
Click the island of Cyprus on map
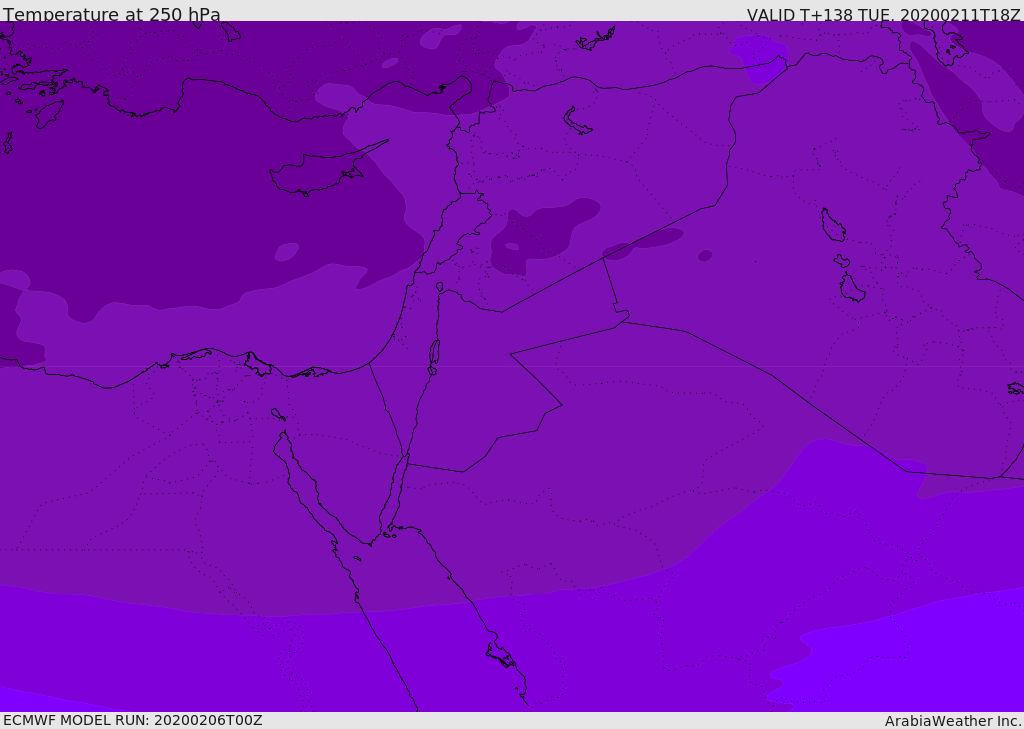[323, 171]
